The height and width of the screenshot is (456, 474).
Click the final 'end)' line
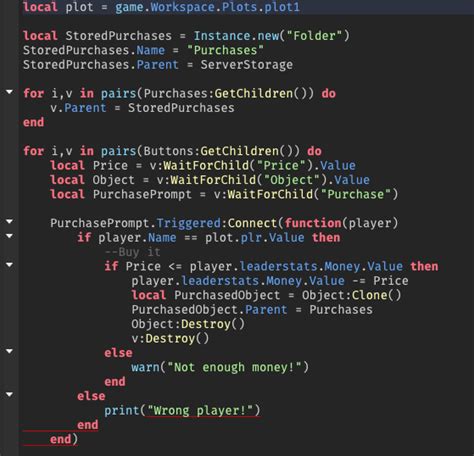(64, 439)
